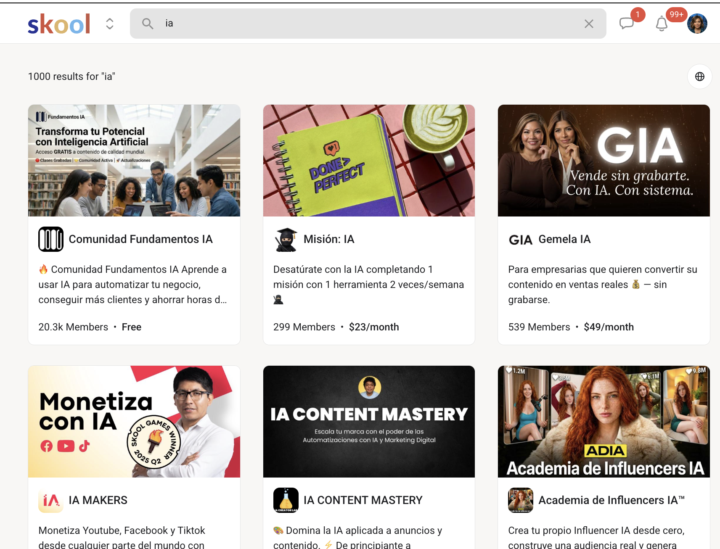Screen dimensions: 720x549
Task: Click the Misión: IA ninja icon
Action: click(286, 239)
